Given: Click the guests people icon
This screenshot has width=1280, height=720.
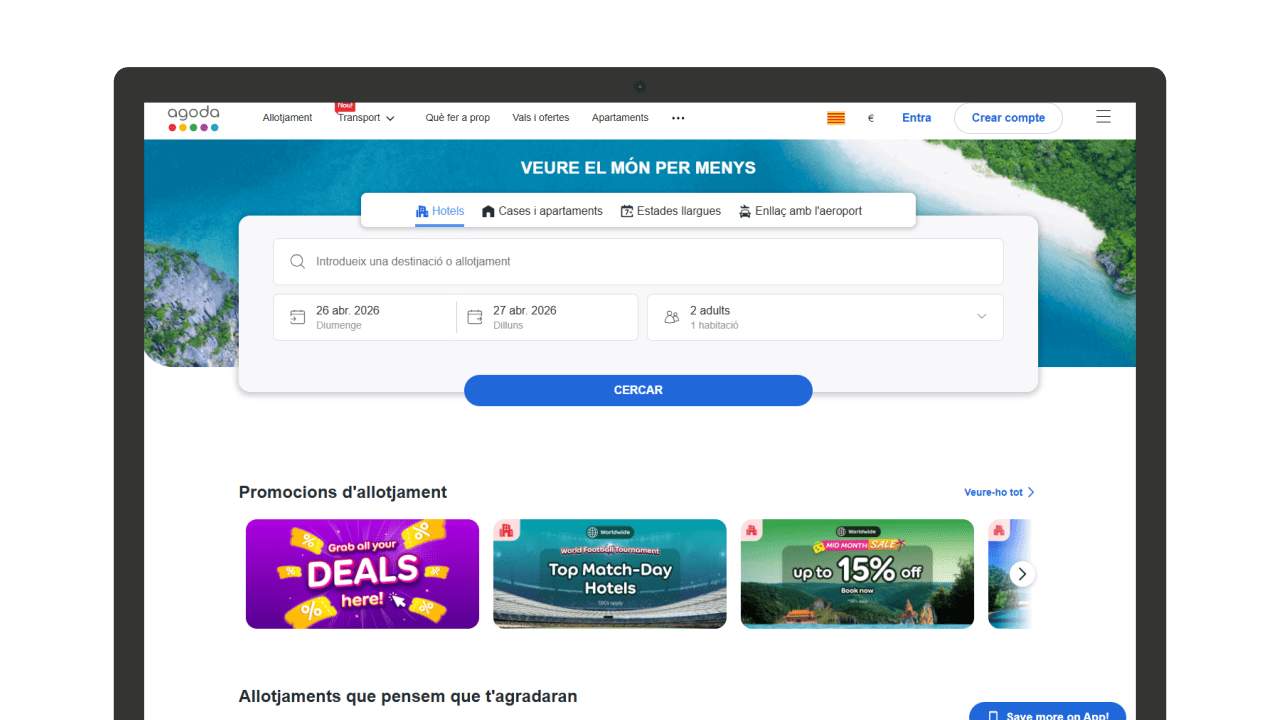Looking at the screenshot, I should (671, 317).
